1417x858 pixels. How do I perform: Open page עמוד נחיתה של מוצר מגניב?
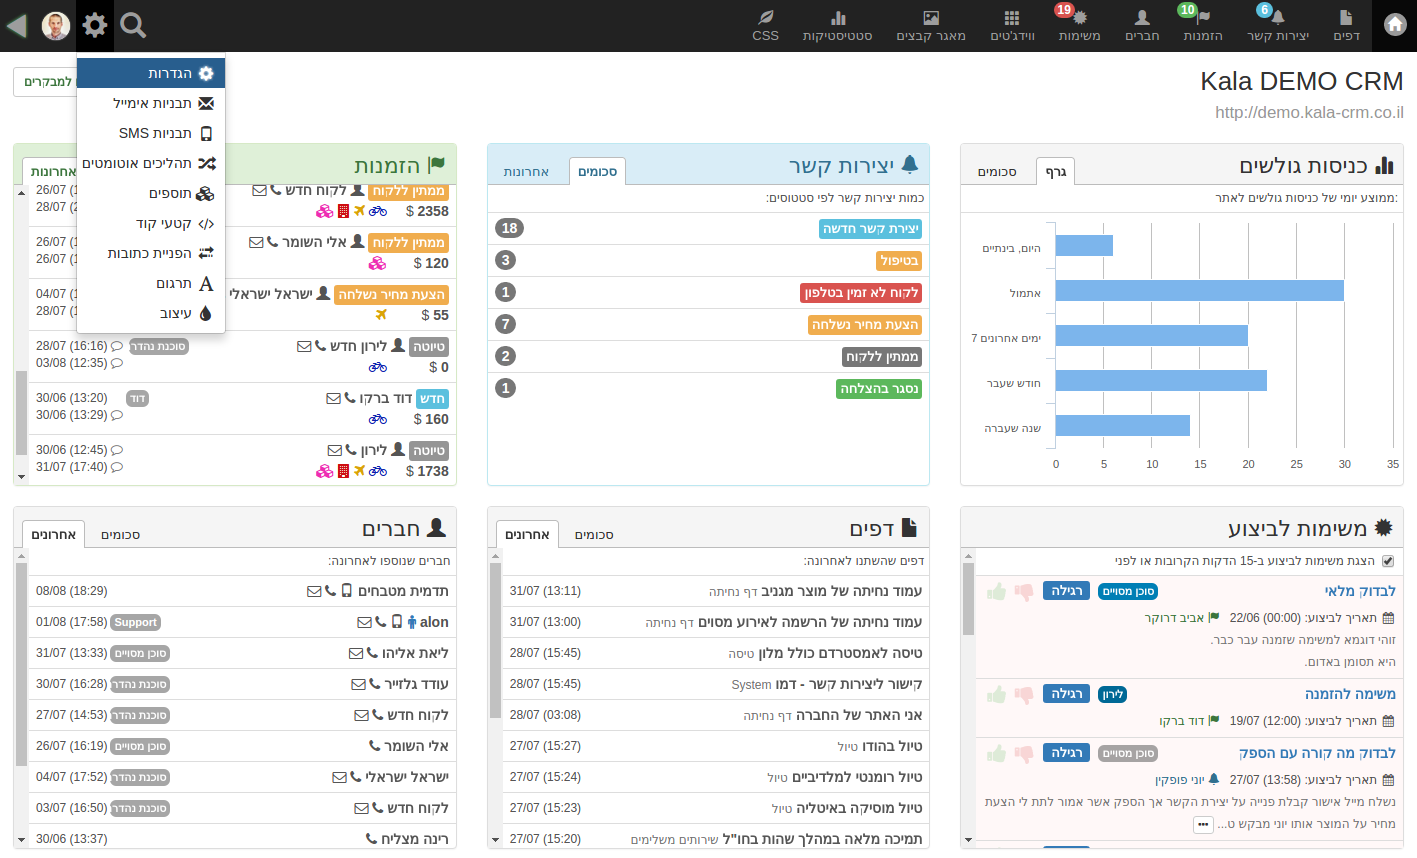pyautogui.click(x=842, y=591)
